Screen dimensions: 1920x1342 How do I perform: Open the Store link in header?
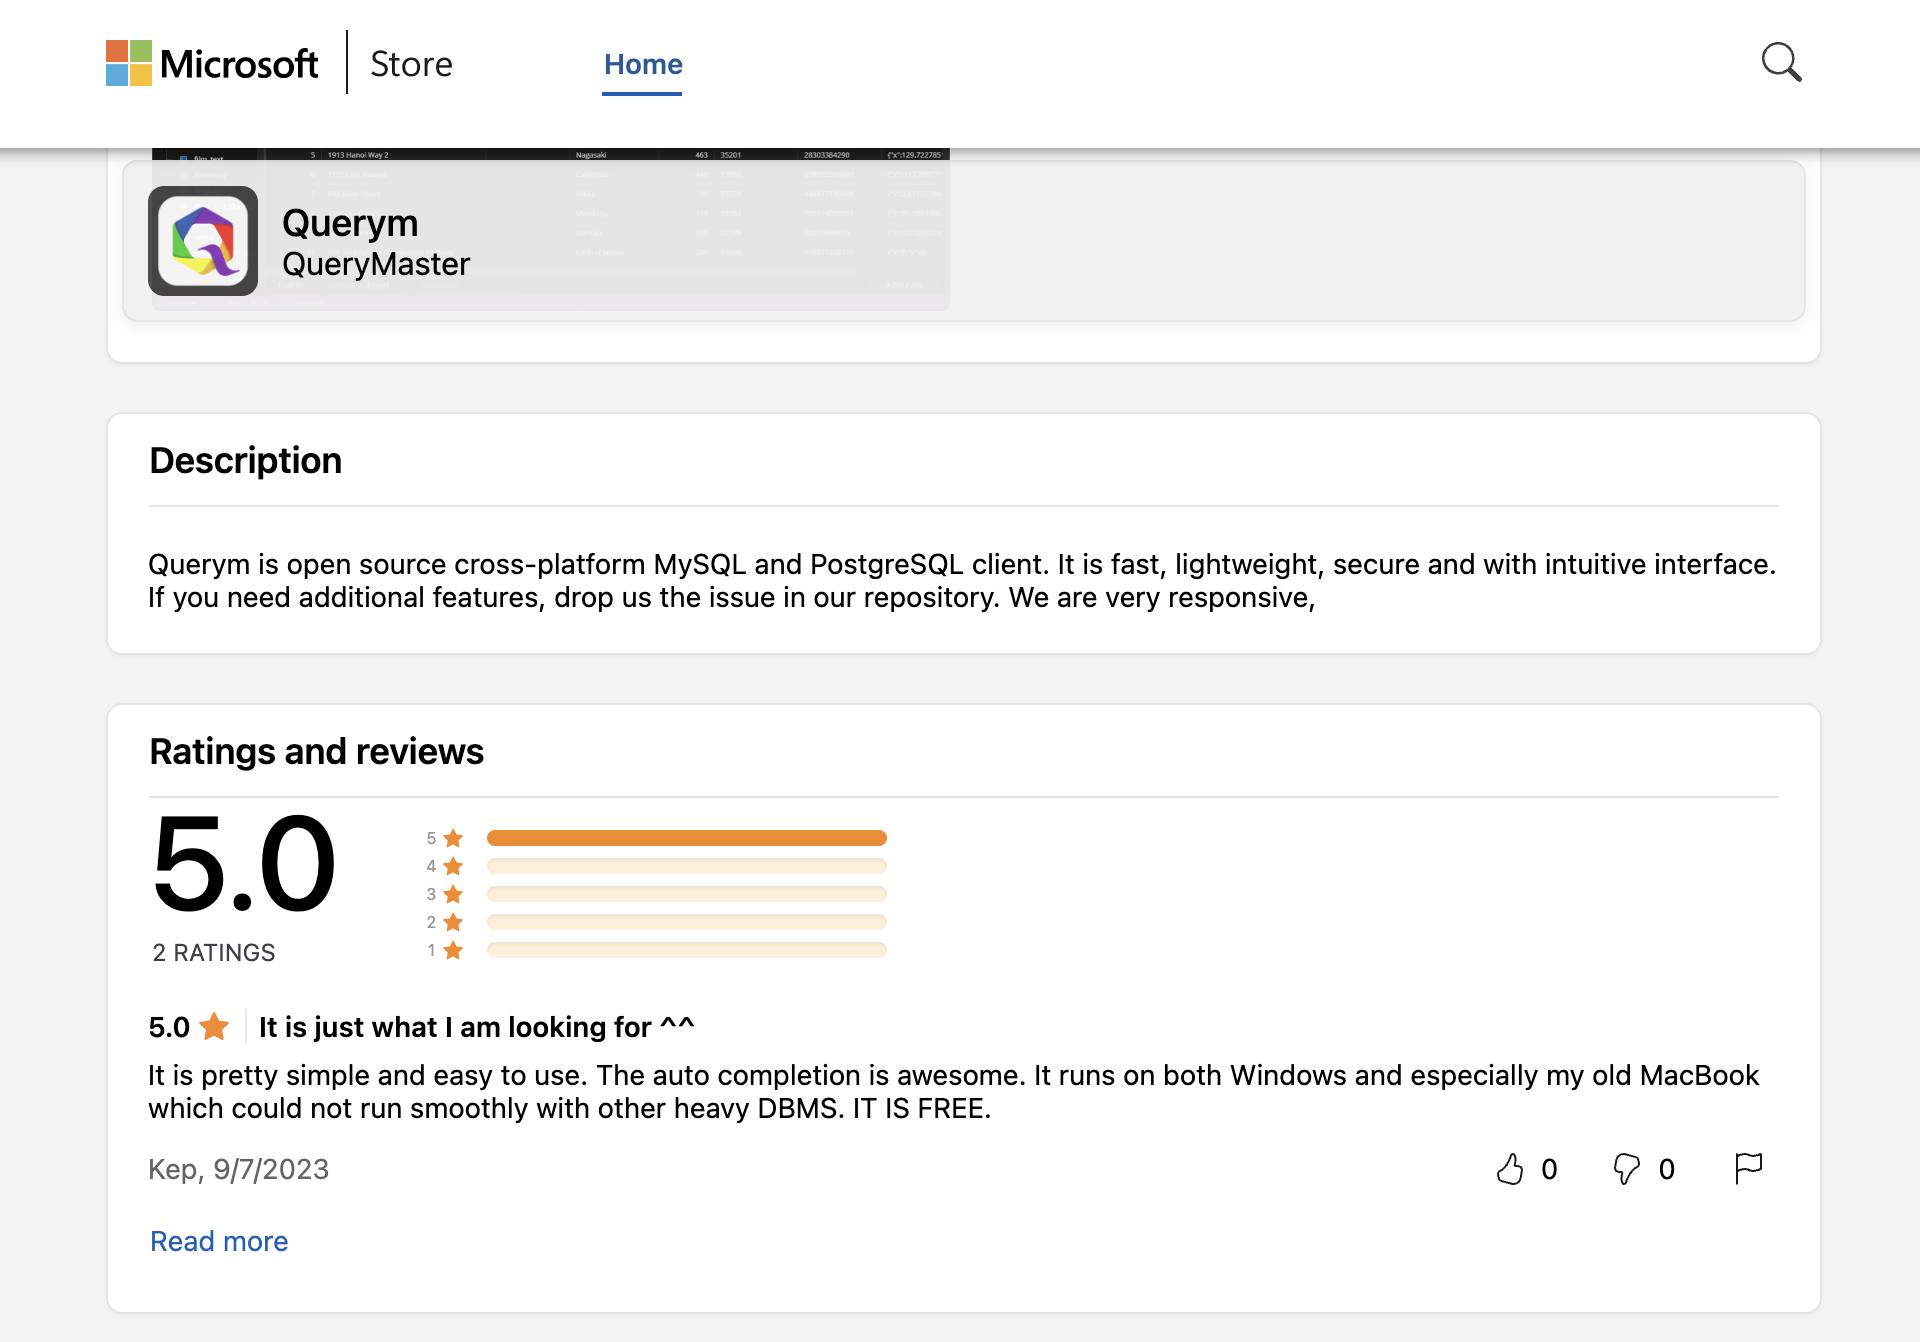[x=411, y=64]
